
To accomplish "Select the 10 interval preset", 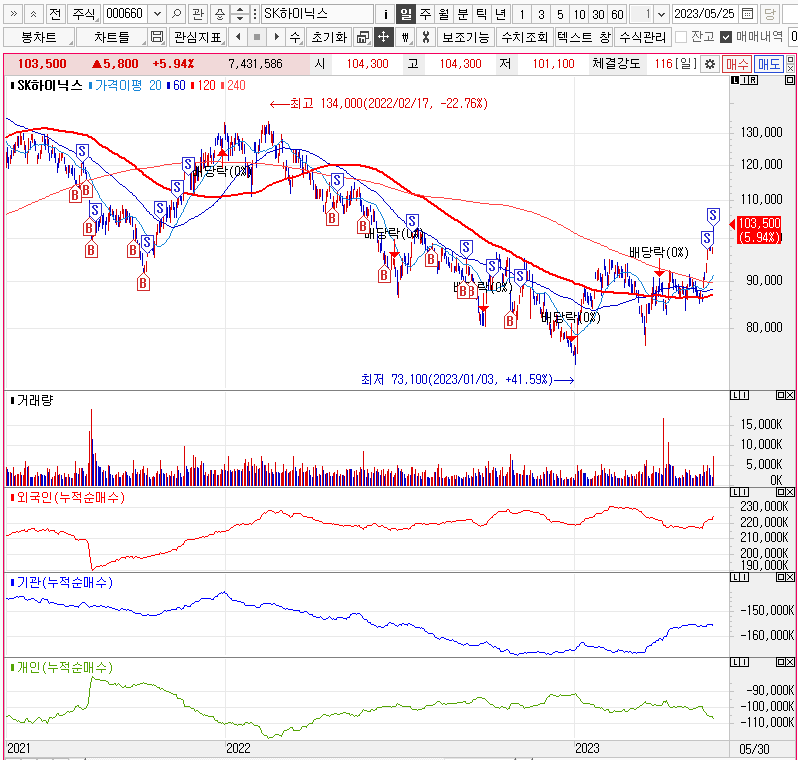I will pyautogui.click(x=579, y=14).
